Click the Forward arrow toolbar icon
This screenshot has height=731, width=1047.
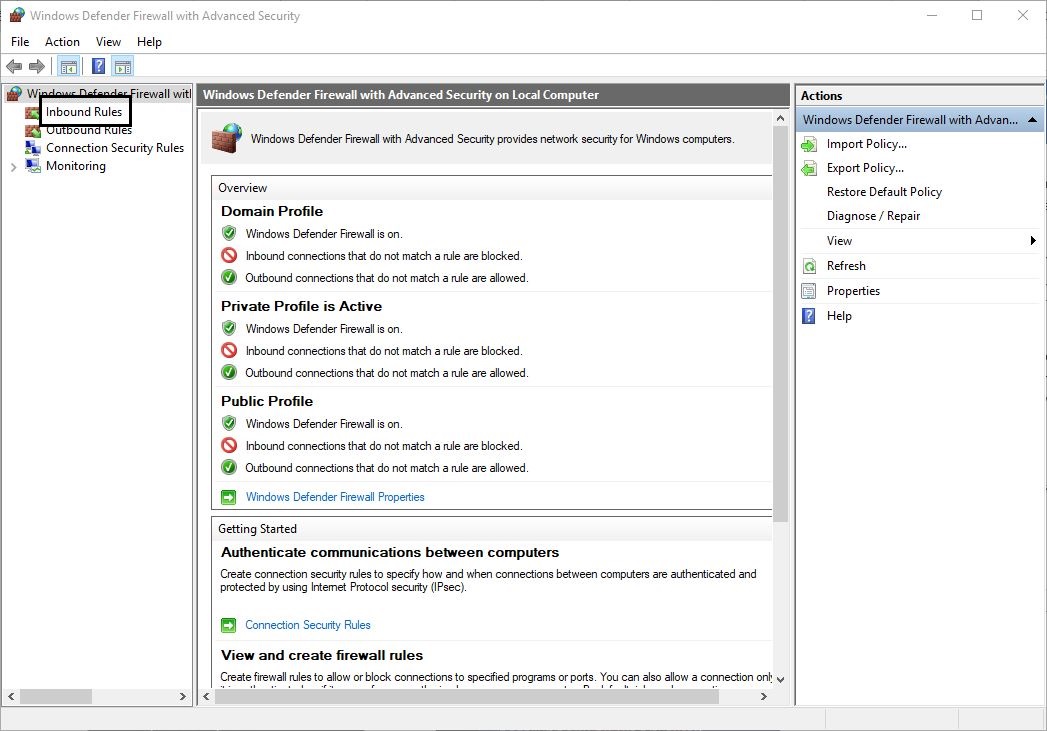[37, 66]
